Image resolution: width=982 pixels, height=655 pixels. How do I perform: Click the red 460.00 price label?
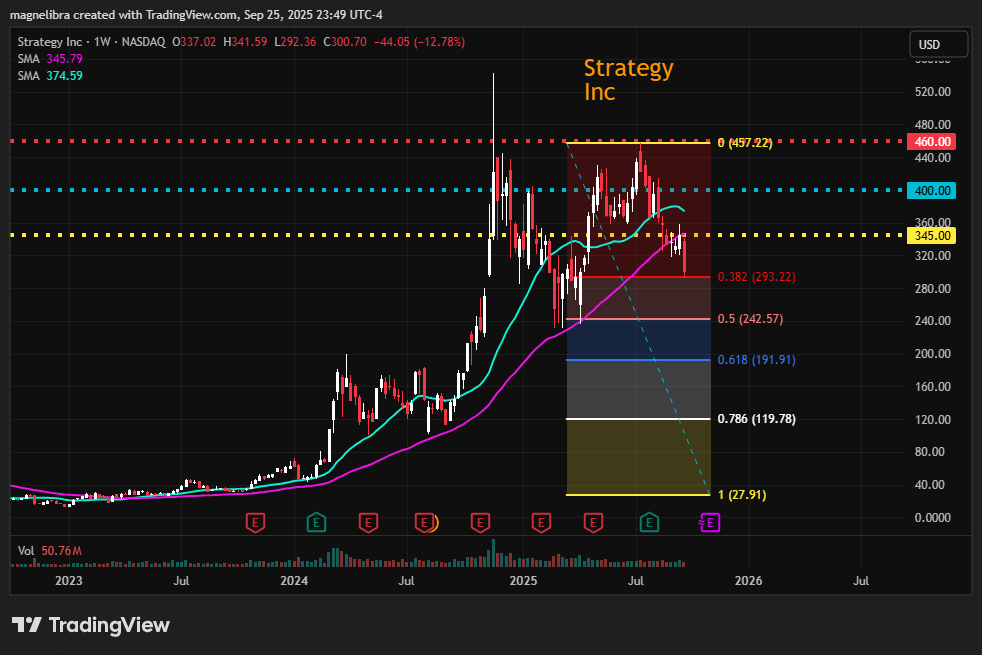931,142
